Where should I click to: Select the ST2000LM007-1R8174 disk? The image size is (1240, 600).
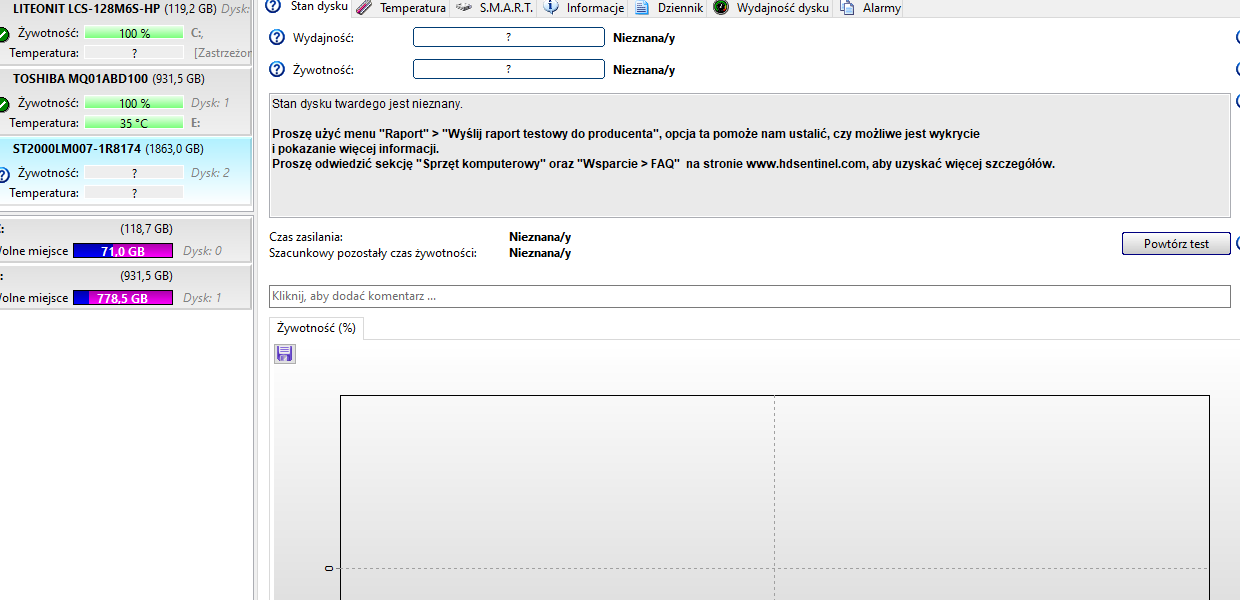125,172
